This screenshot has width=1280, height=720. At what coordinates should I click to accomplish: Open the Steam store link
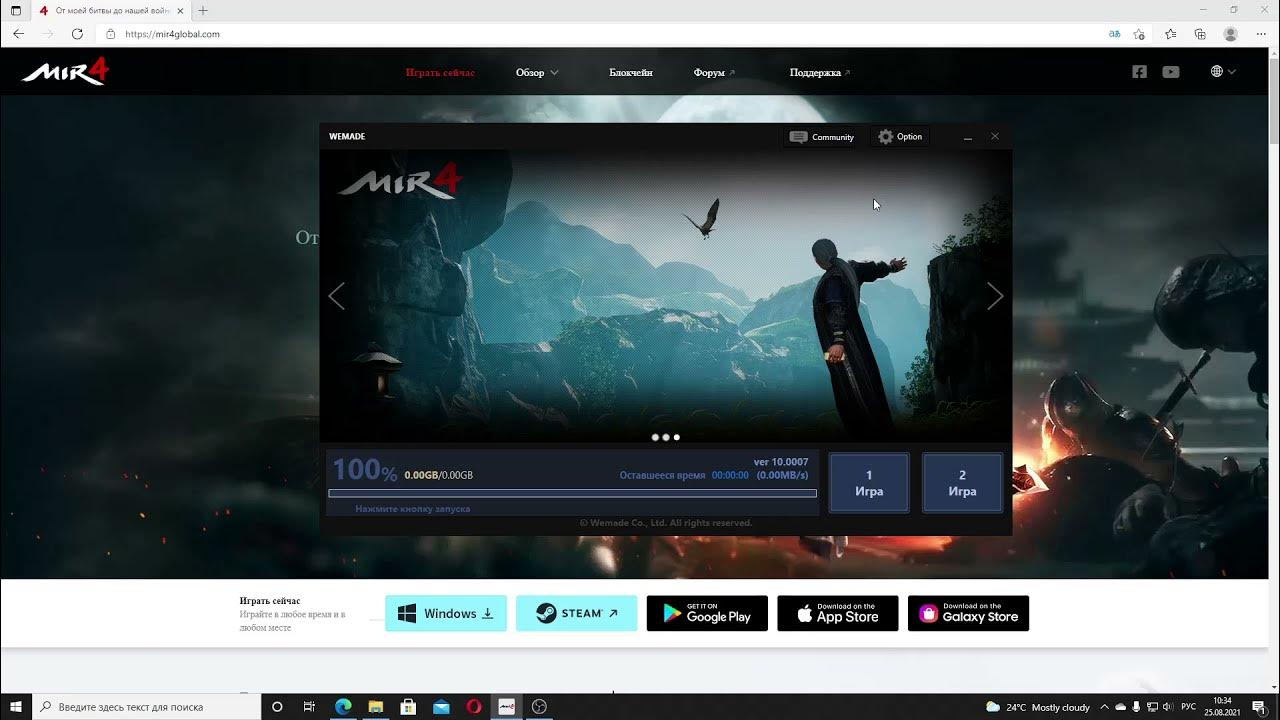[x=576, y=613]
